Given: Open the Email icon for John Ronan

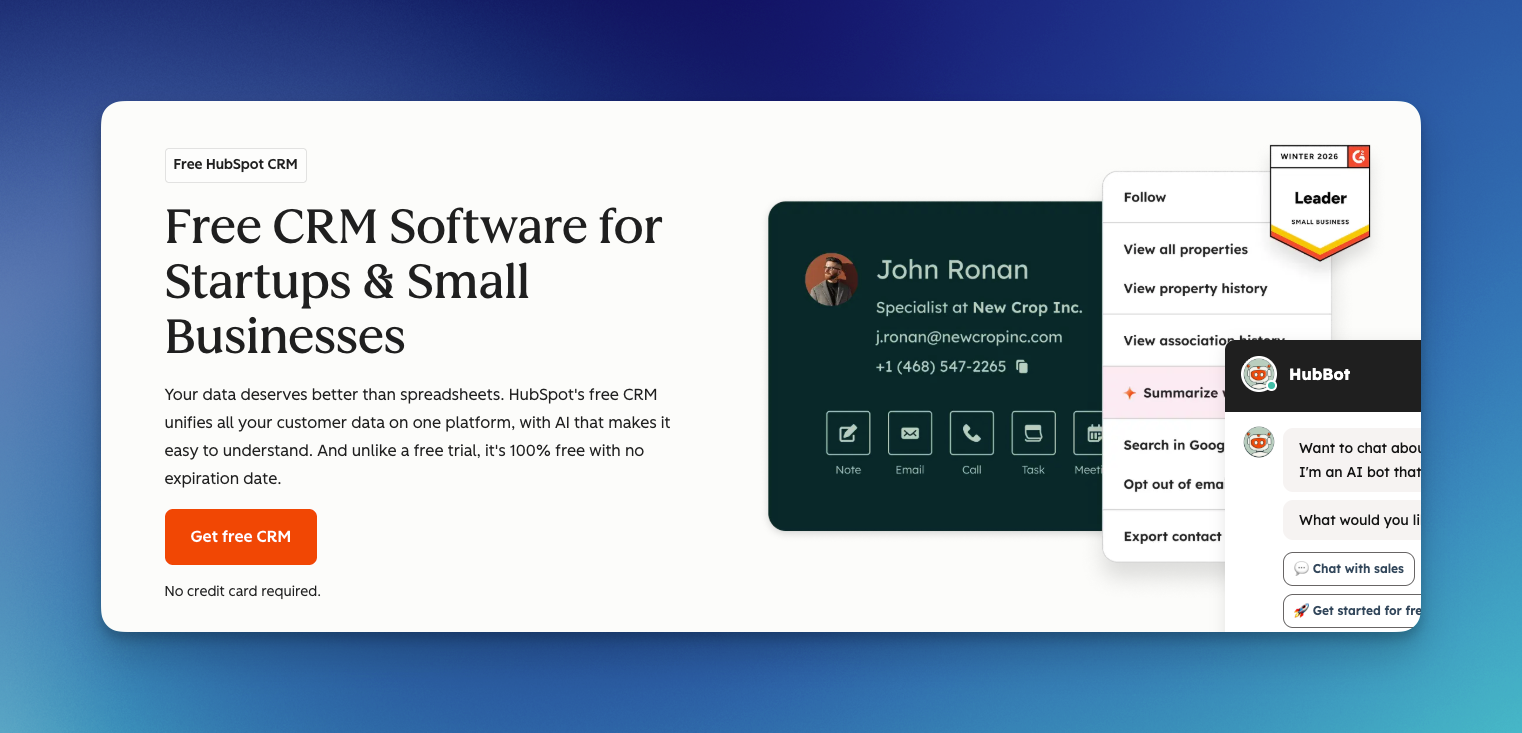Looking at the screenshot, I should tap(909, 432).
